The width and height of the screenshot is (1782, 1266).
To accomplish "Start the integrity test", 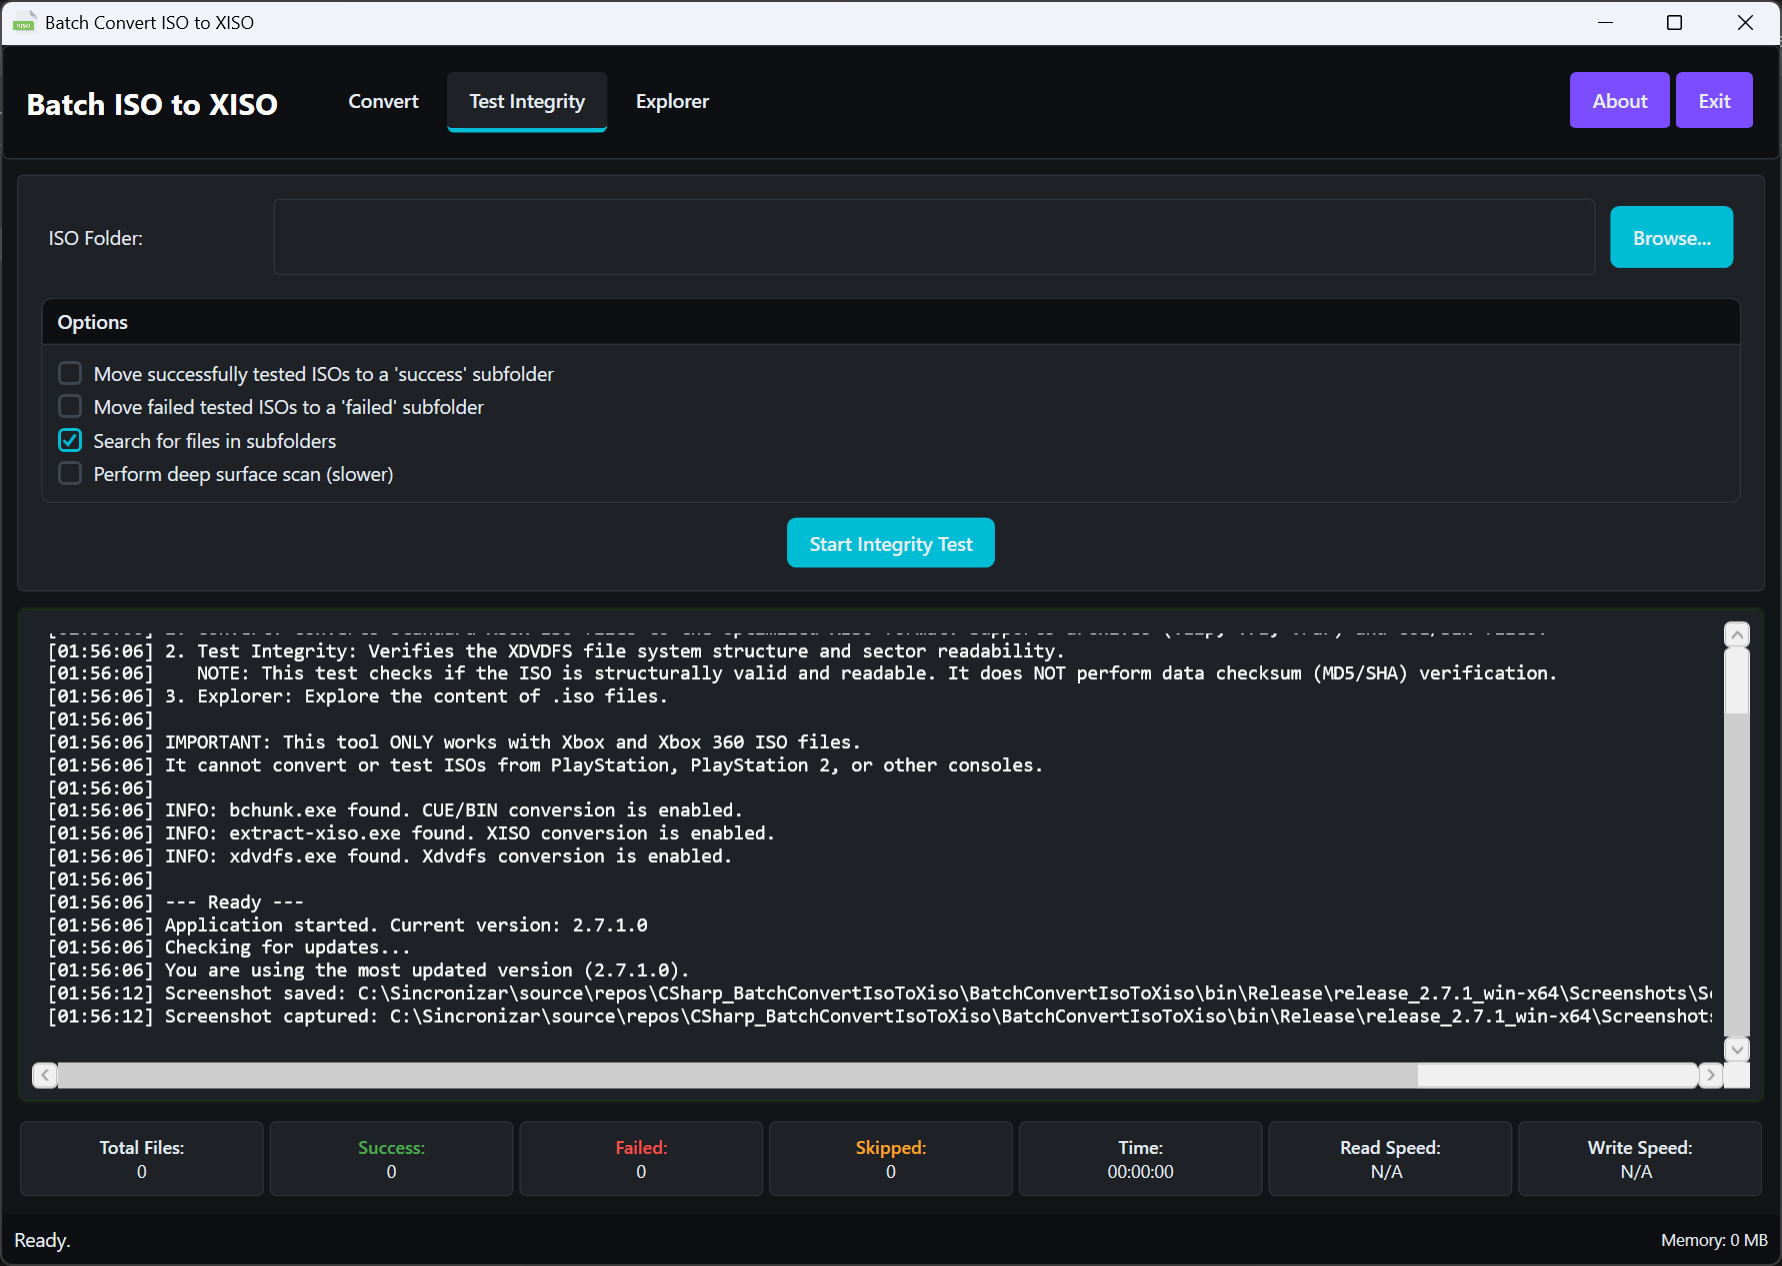I will pos(890,543).
